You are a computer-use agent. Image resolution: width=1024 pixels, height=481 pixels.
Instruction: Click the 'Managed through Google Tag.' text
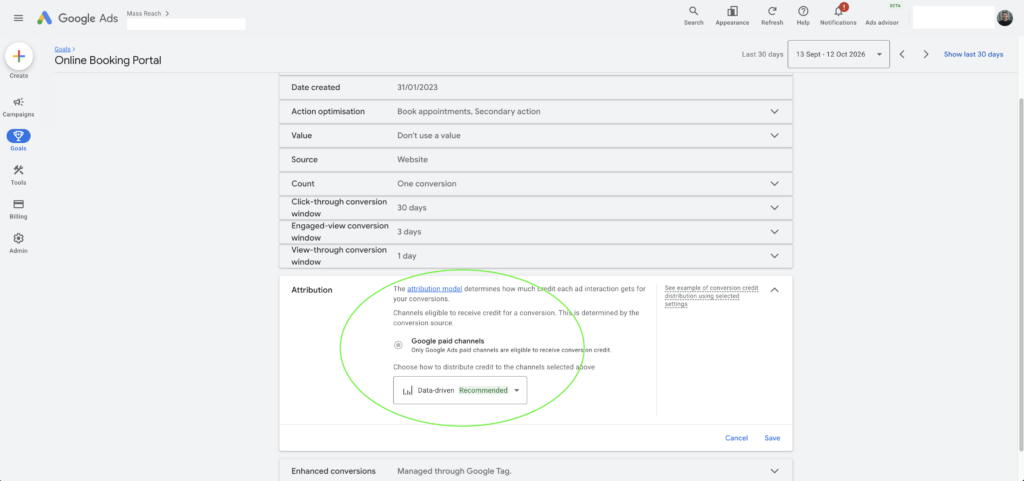tap(454, 471)
